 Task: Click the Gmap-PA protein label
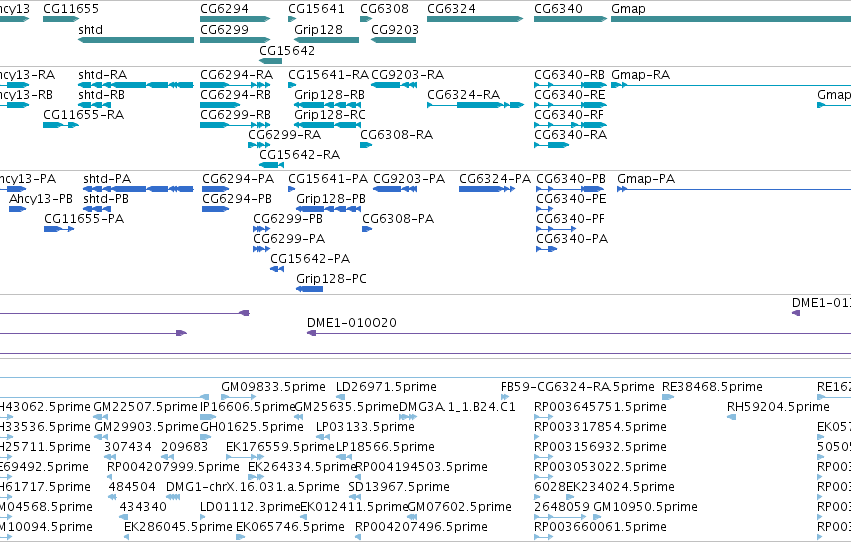tap(646, 178)
